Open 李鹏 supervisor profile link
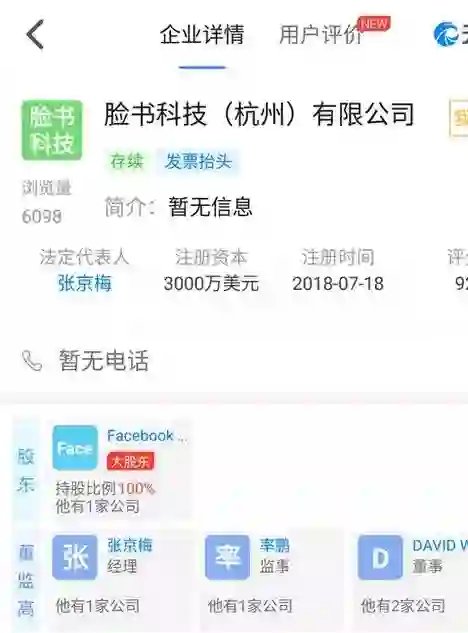468x633 pixels. tap(275, 545)
